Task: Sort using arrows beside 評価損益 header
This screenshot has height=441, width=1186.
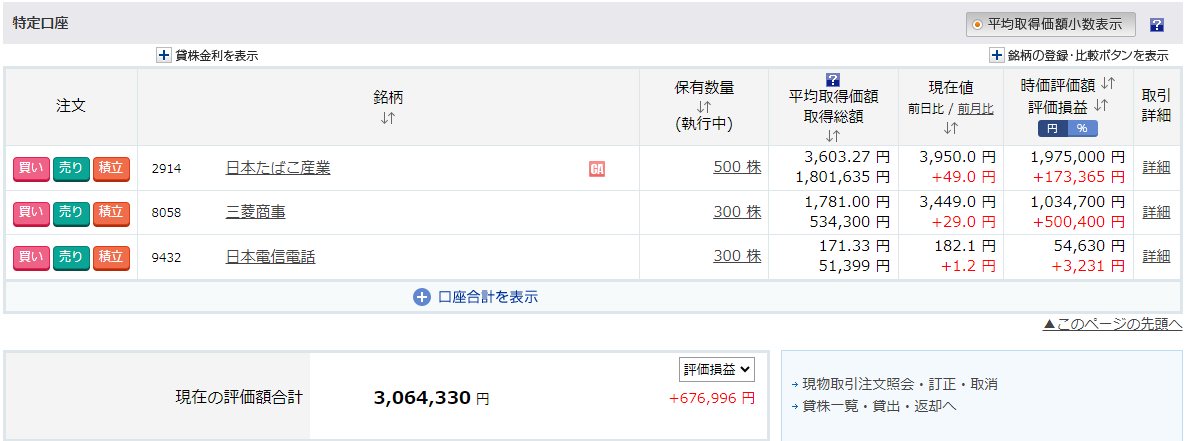Action: 1101,106
